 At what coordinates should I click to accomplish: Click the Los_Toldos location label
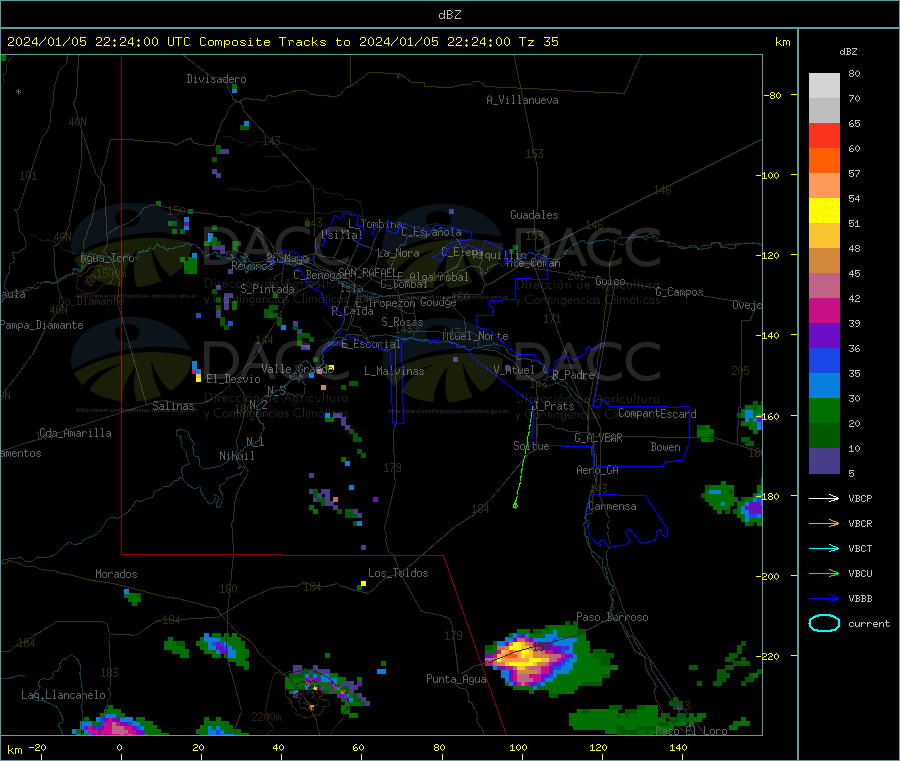click(398, 573)
